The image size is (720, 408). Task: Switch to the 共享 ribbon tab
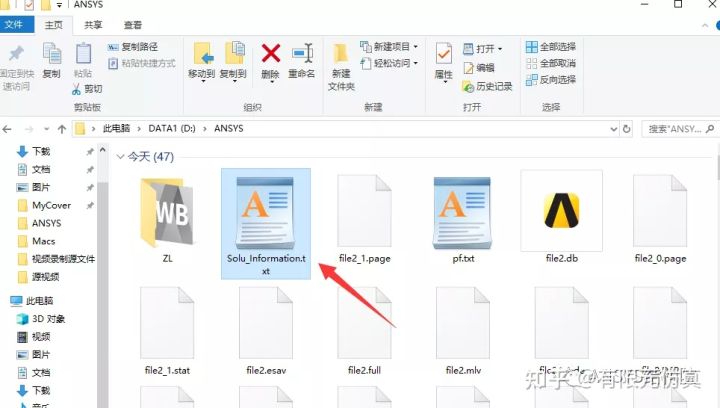click(93, 25)
